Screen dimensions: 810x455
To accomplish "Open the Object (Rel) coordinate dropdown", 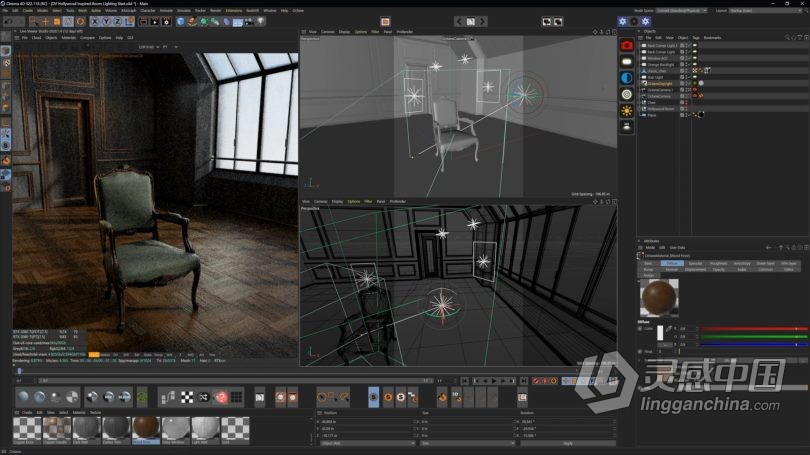I will [x=367, y=443].
